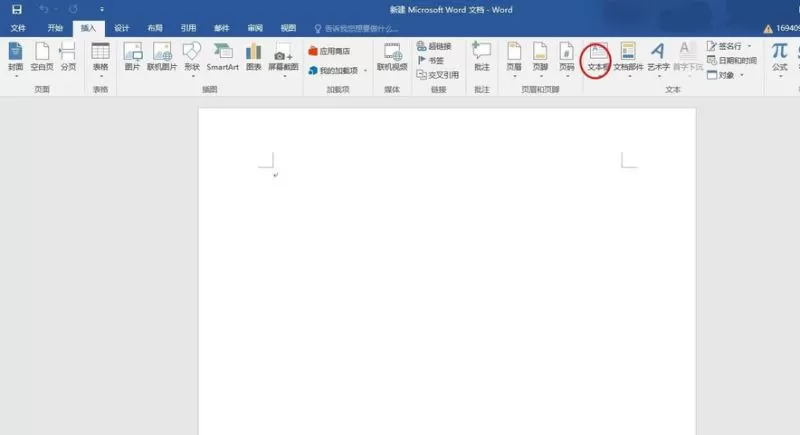Open the 页眉 (Header) dropdown

click(514, 60)
